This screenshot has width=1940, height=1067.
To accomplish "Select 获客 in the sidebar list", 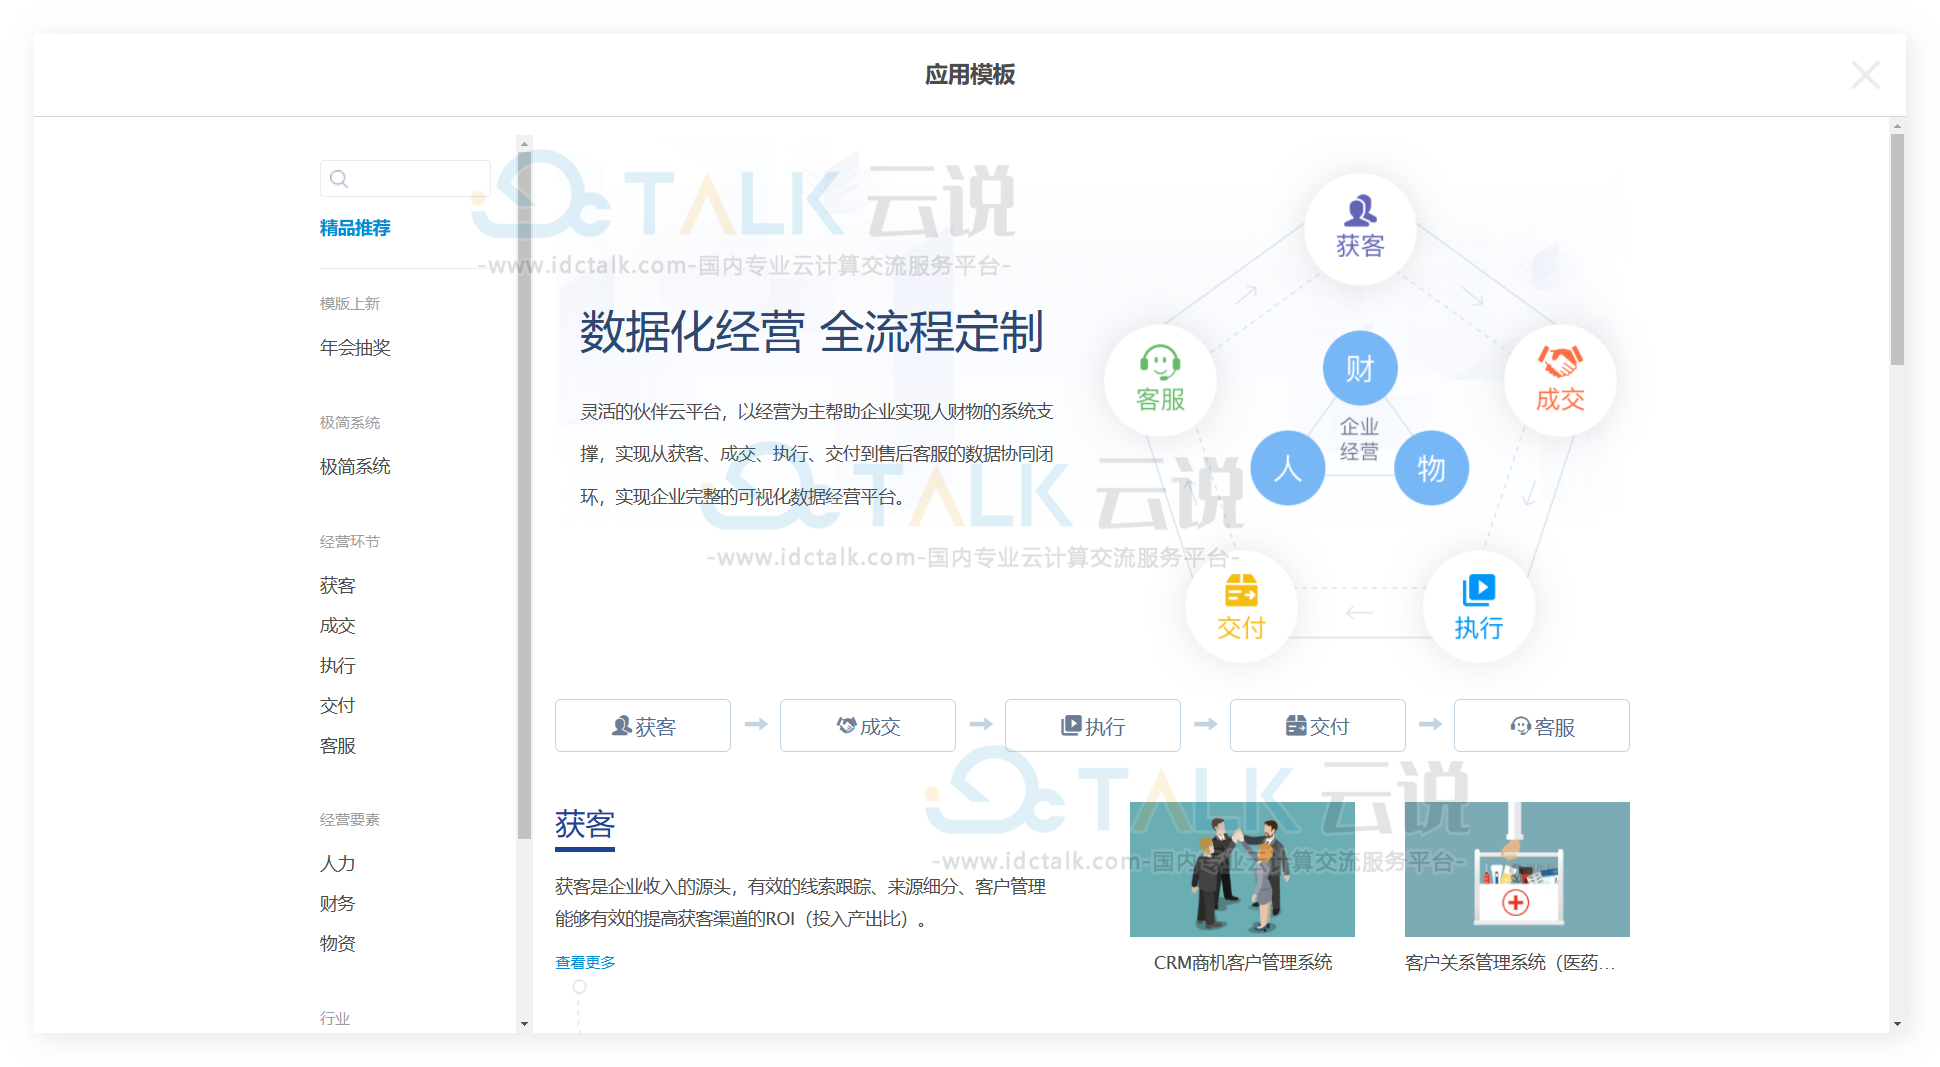I will click(338, 585).
